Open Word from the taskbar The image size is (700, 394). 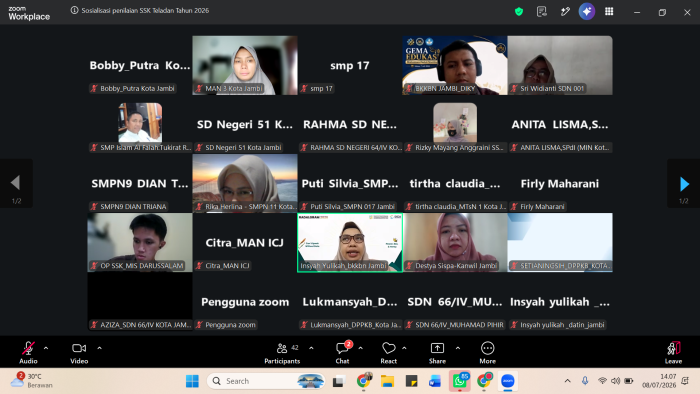(435, 381)
